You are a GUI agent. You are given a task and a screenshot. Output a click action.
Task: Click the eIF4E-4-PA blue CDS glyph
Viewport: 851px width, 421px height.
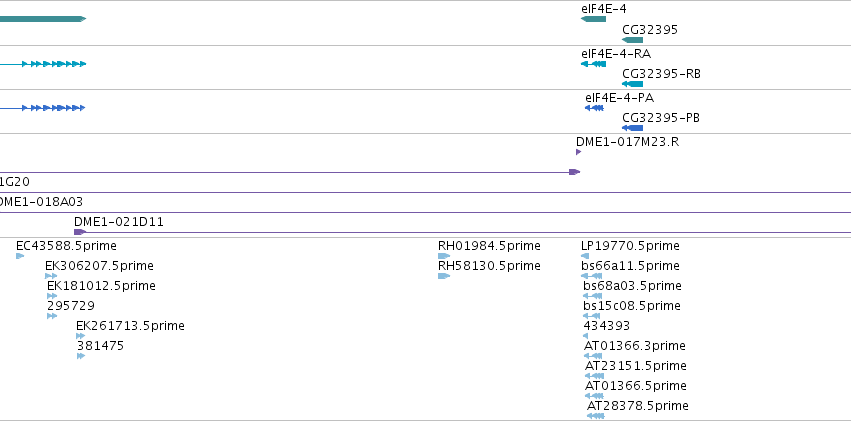tap(594, 108)
